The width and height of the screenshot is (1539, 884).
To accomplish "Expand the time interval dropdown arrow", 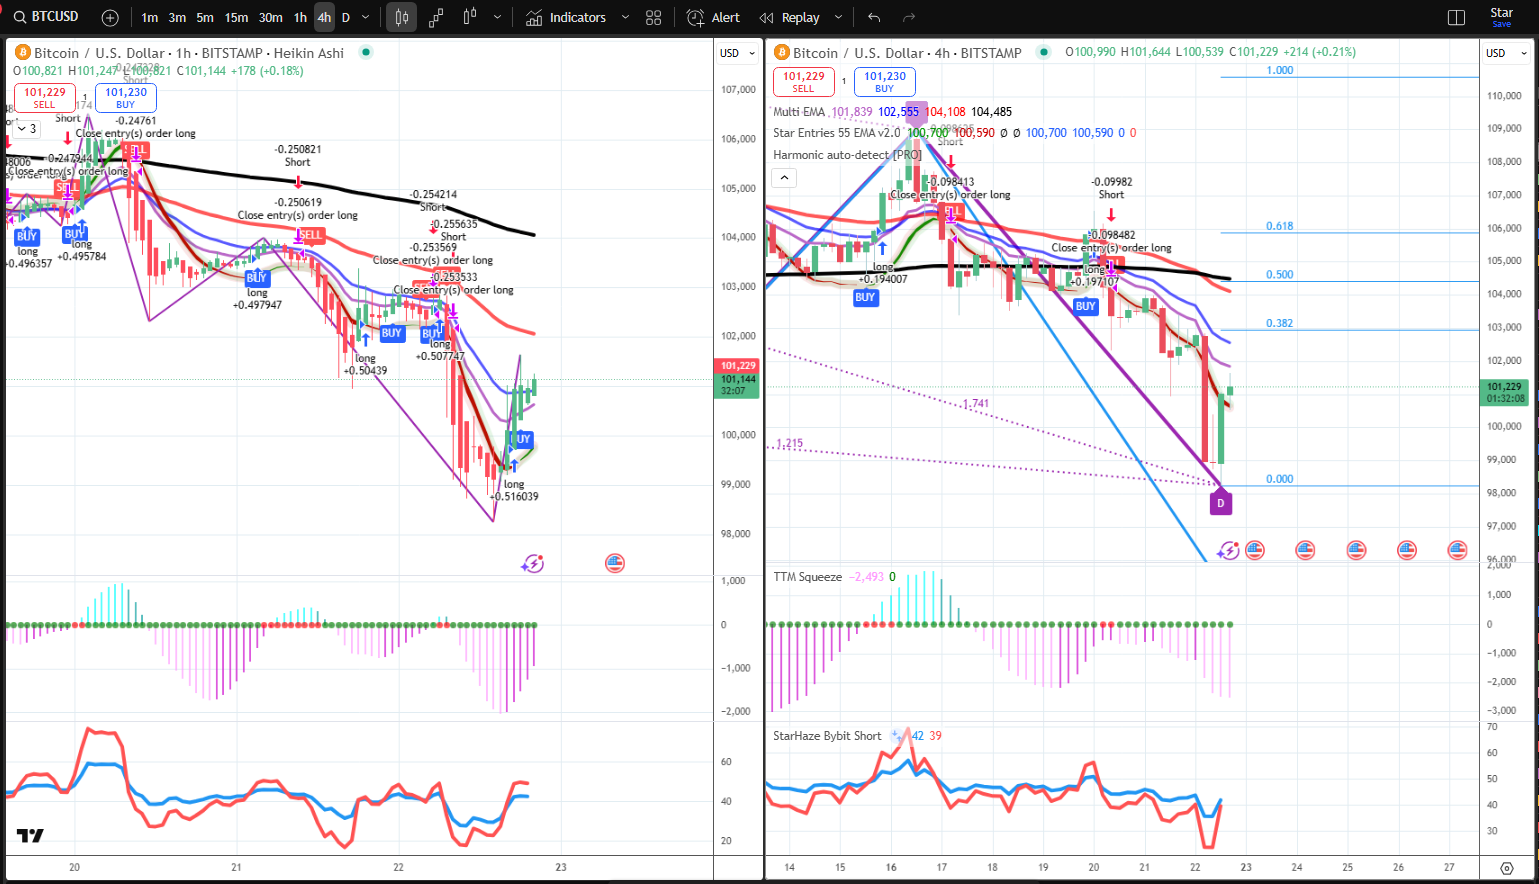I will (x=366, y=18).
